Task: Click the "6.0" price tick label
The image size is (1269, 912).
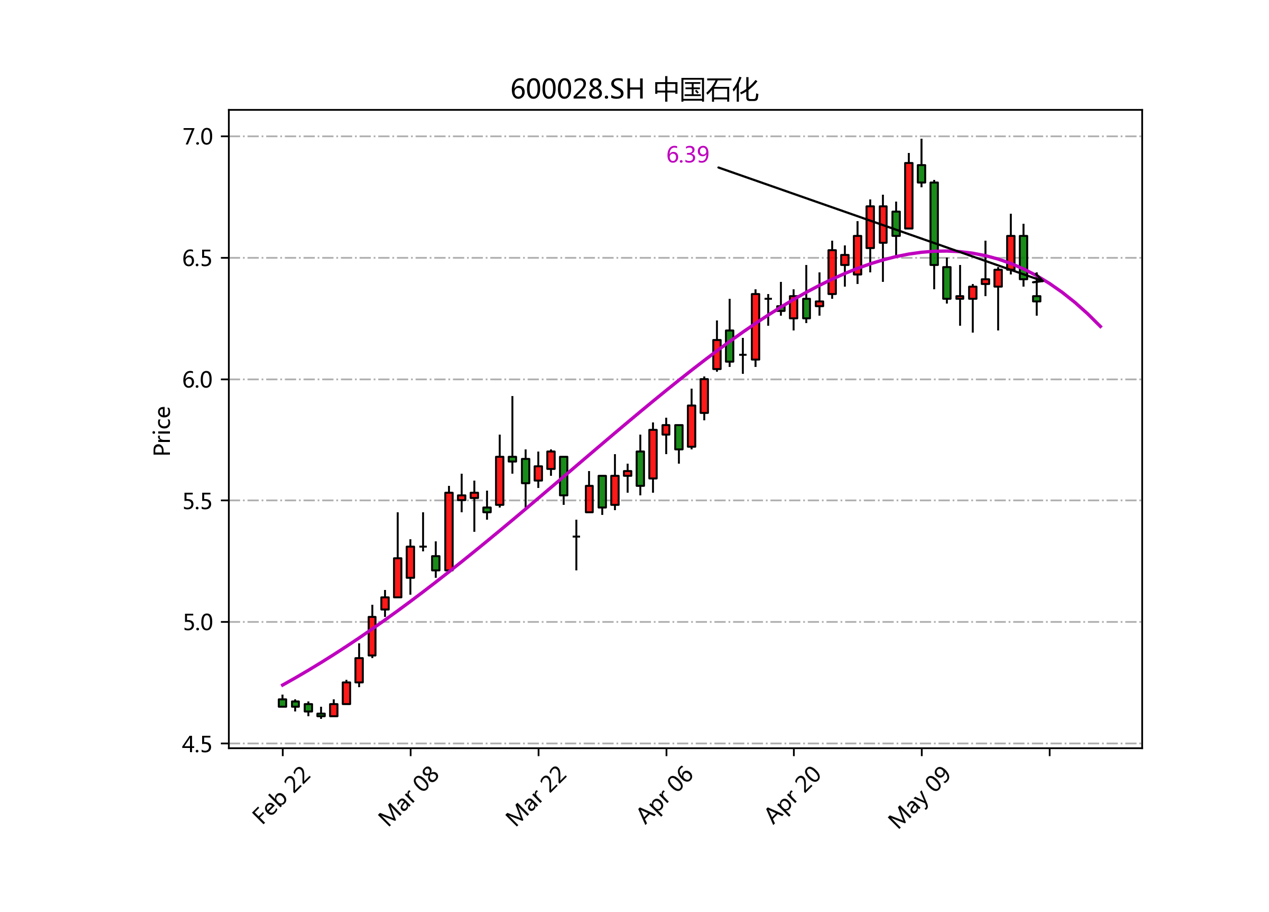Action: 200,379
